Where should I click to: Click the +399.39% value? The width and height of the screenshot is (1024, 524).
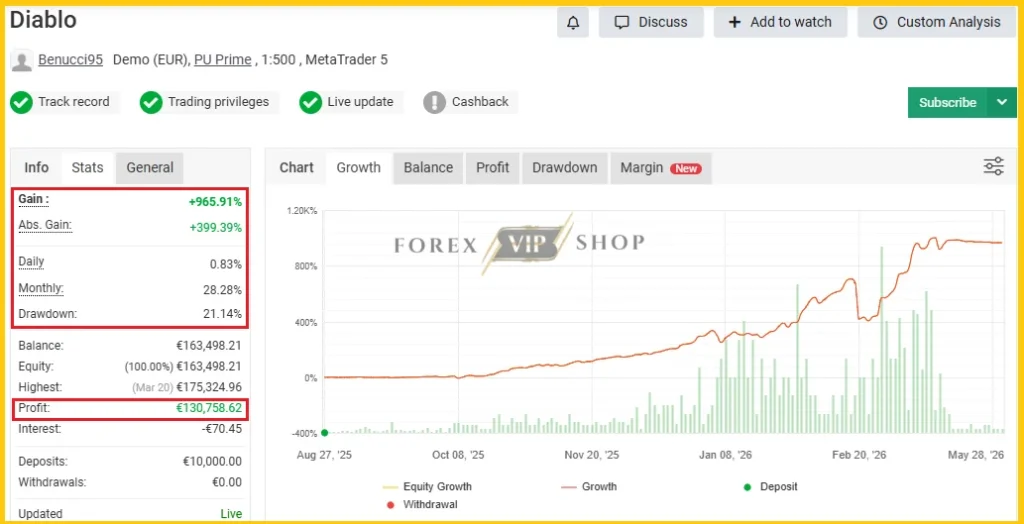pyautogui.click(x=216, y=228)
